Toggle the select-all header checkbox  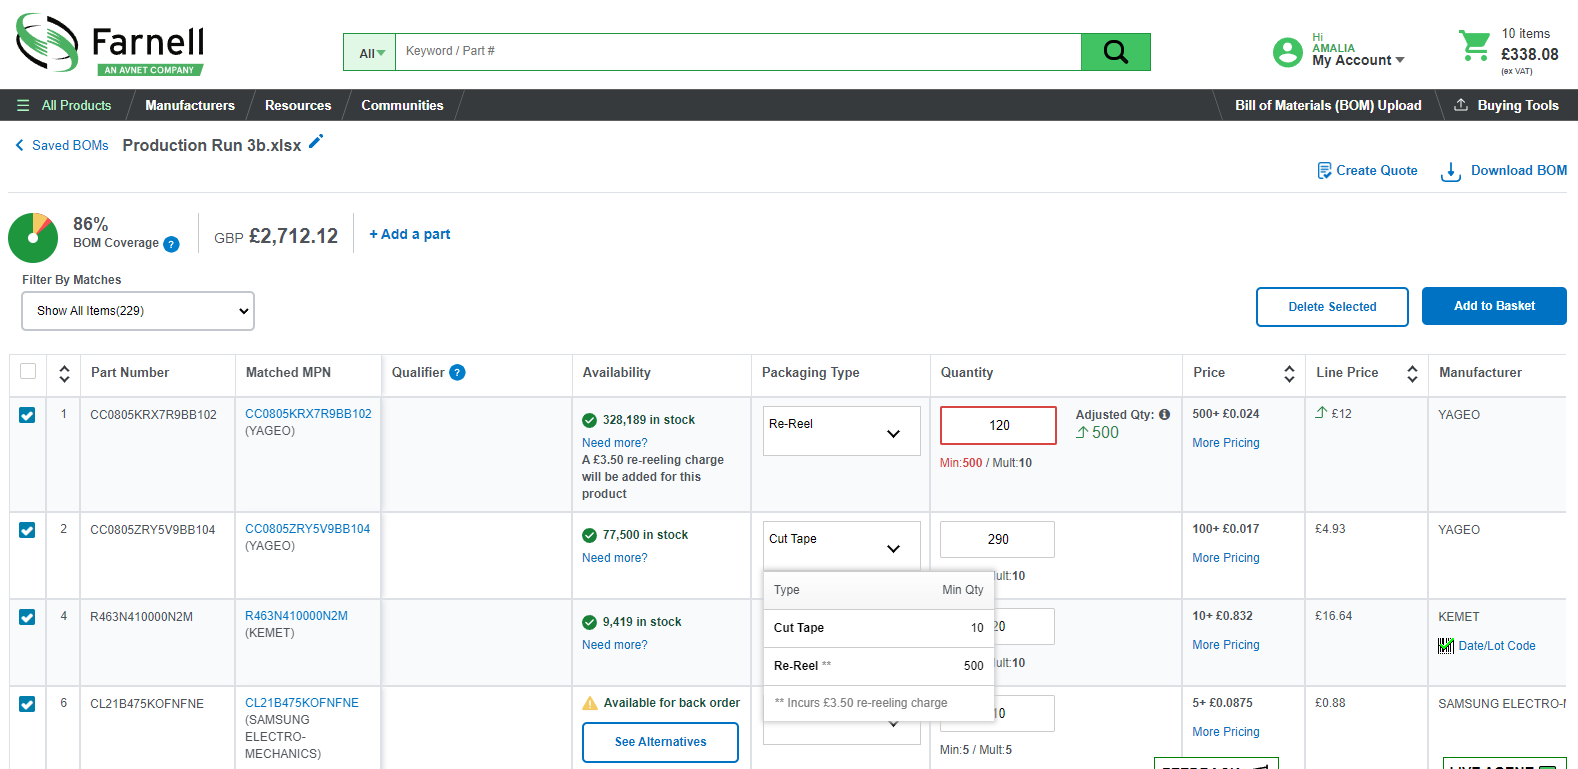(28, 371)
